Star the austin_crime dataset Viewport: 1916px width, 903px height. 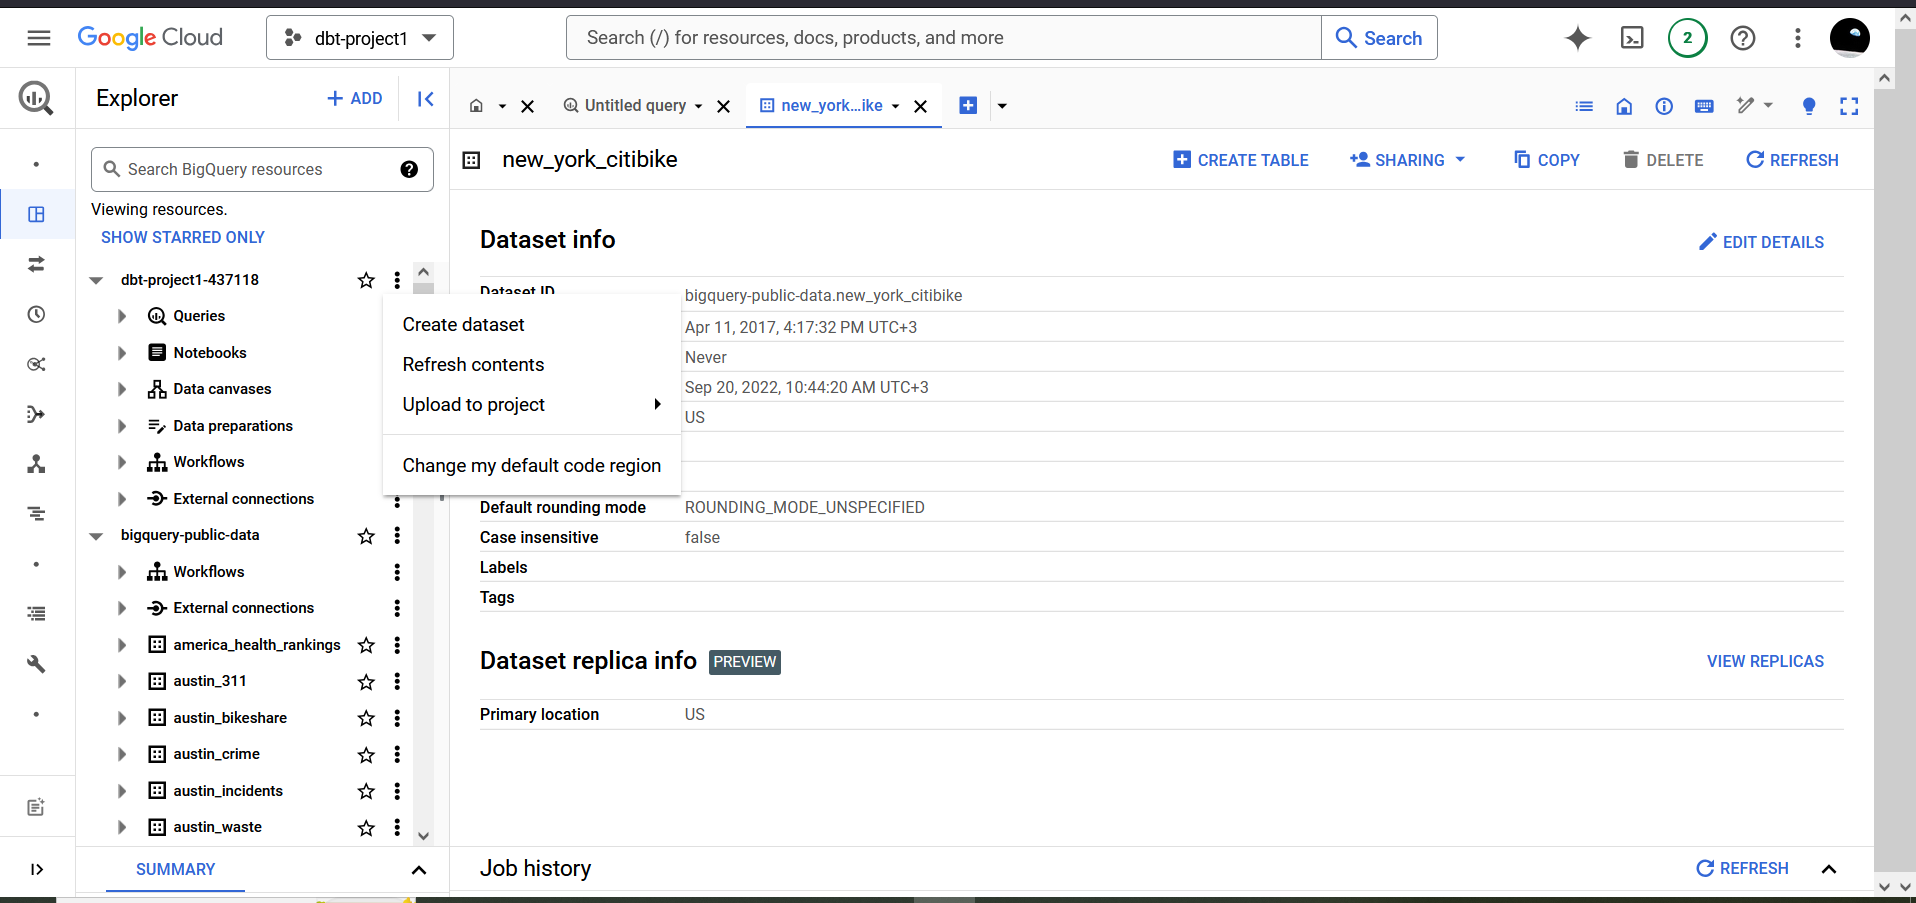(x=366, y=754)
